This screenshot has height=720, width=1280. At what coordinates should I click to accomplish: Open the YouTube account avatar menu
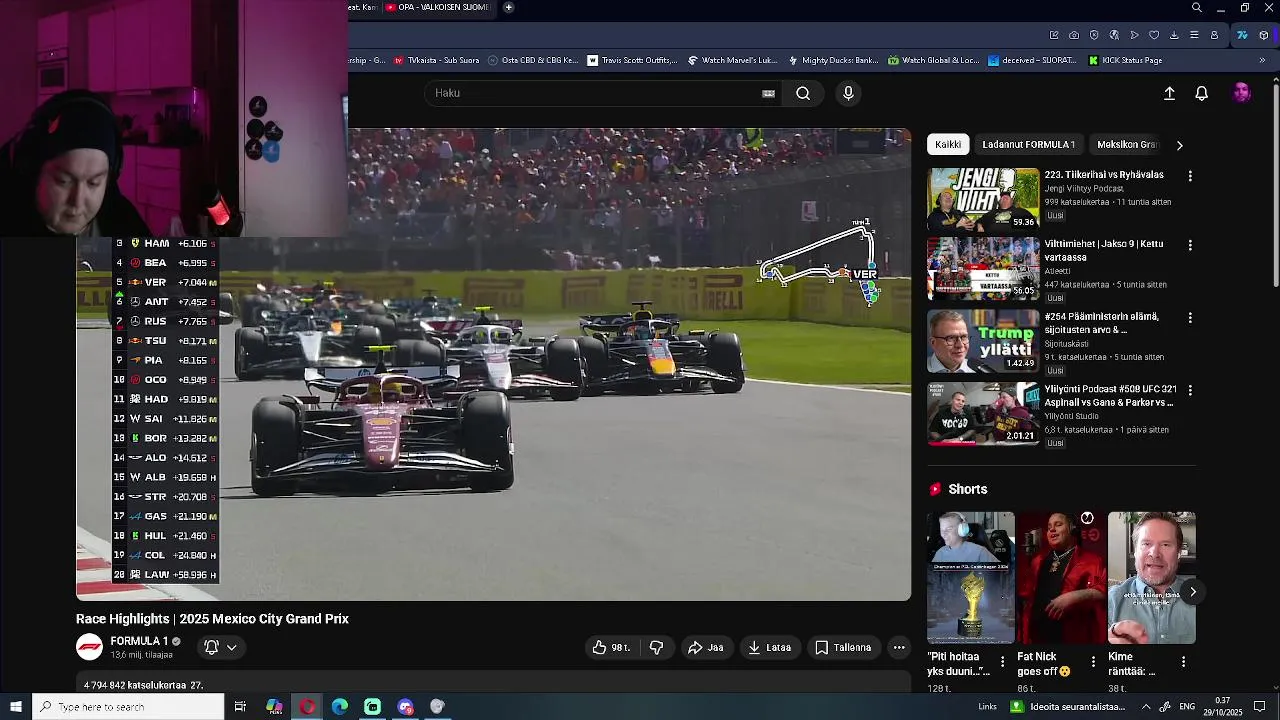pos(1242,93)
